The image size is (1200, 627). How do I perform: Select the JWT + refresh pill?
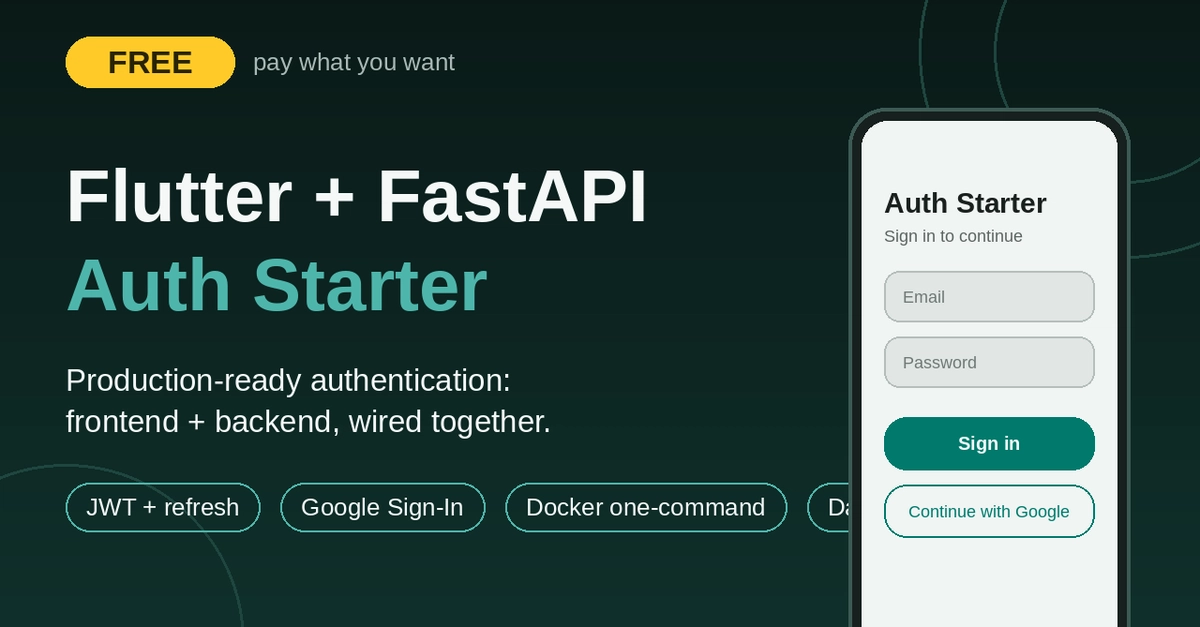163,507
